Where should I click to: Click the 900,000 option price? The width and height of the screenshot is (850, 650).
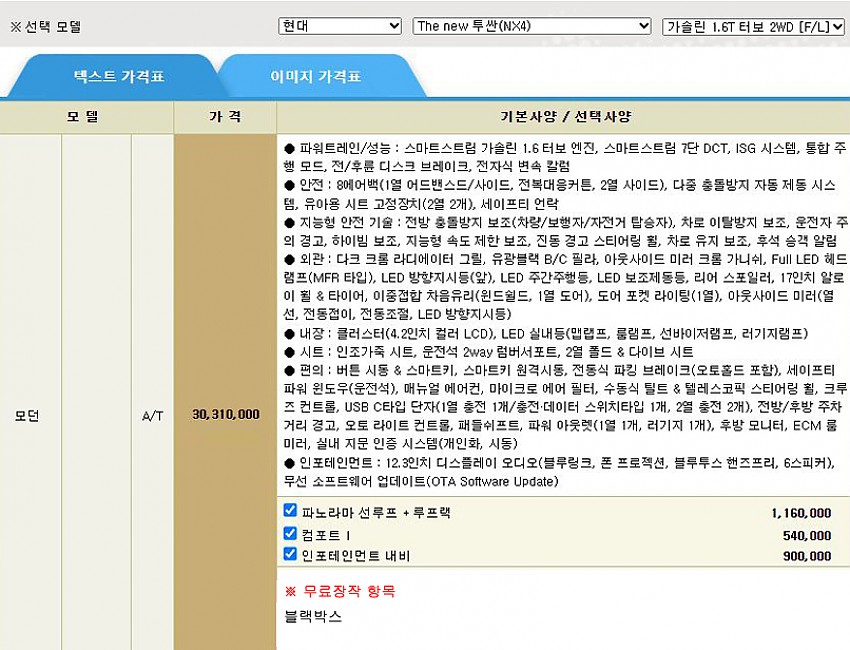pos(806,556)
